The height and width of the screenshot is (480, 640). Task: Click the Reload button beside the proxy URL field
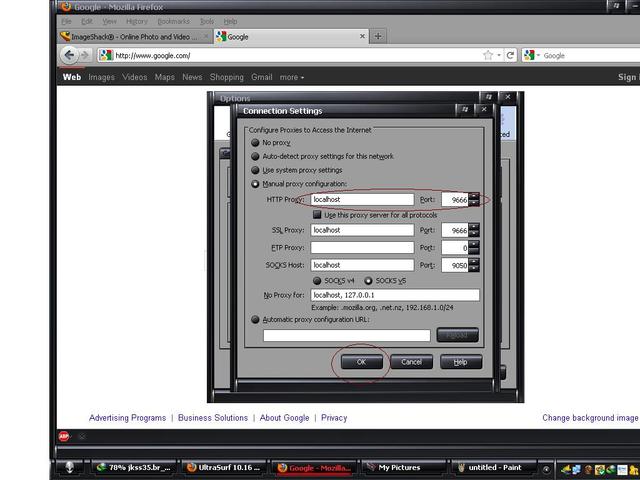click(458, 335)
